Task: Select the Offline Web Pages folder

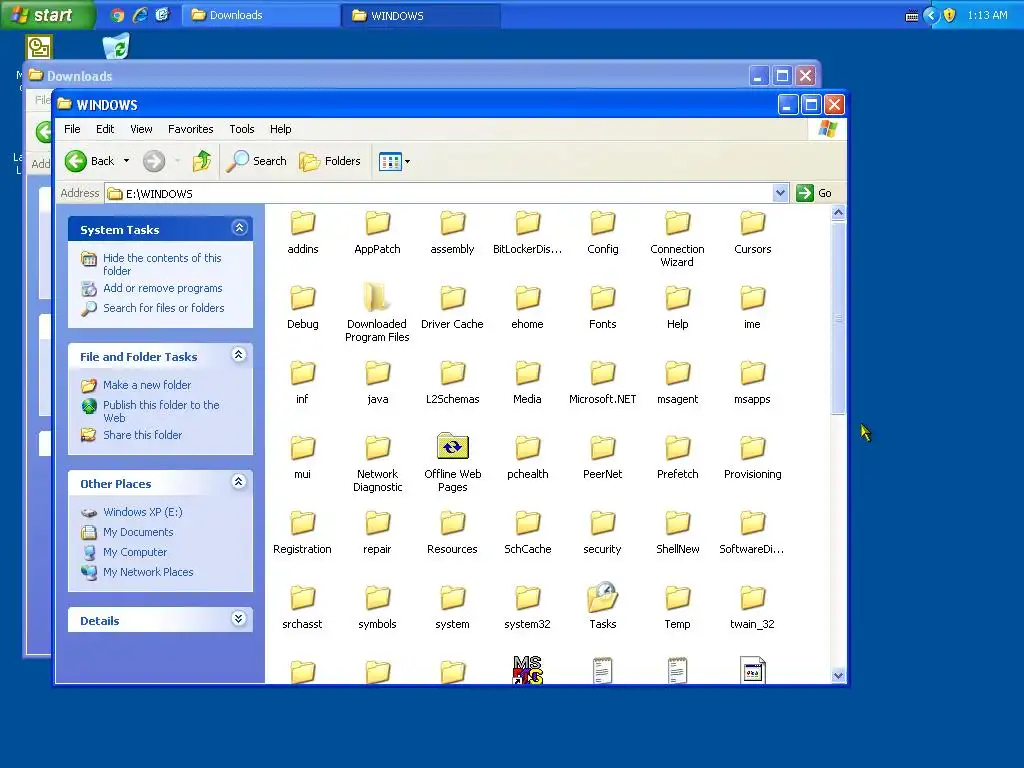Action: coord(452,462)
